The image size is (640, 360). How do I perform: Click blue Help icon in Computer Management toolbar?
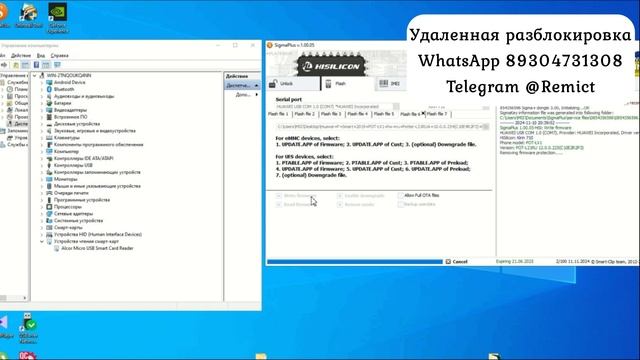click(36, 65)
